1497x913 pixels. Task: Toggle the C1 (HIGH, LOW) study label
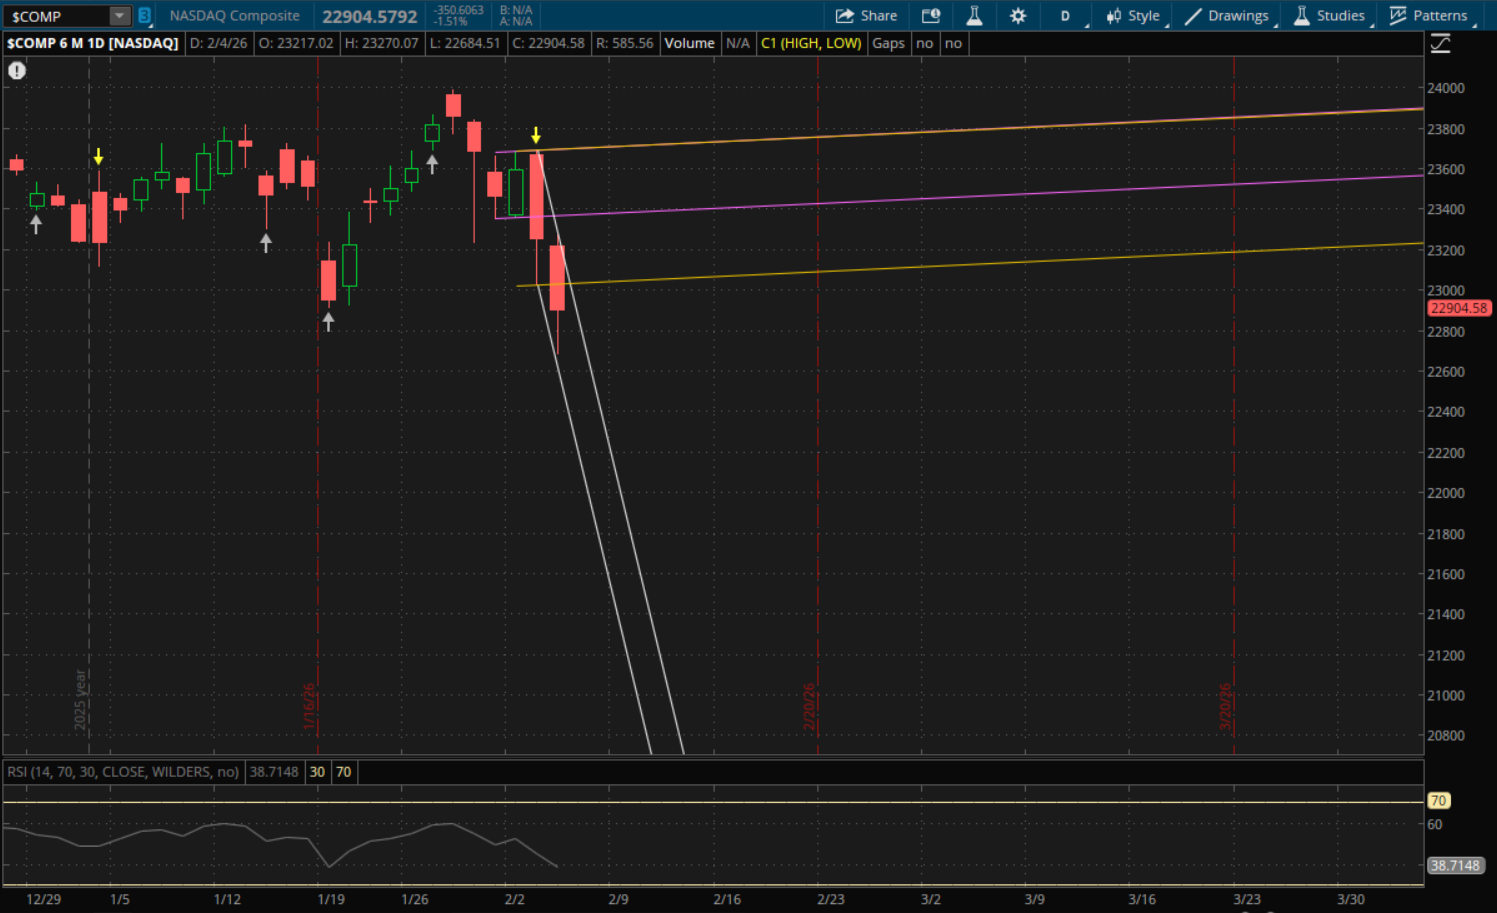tap(810, 43)
